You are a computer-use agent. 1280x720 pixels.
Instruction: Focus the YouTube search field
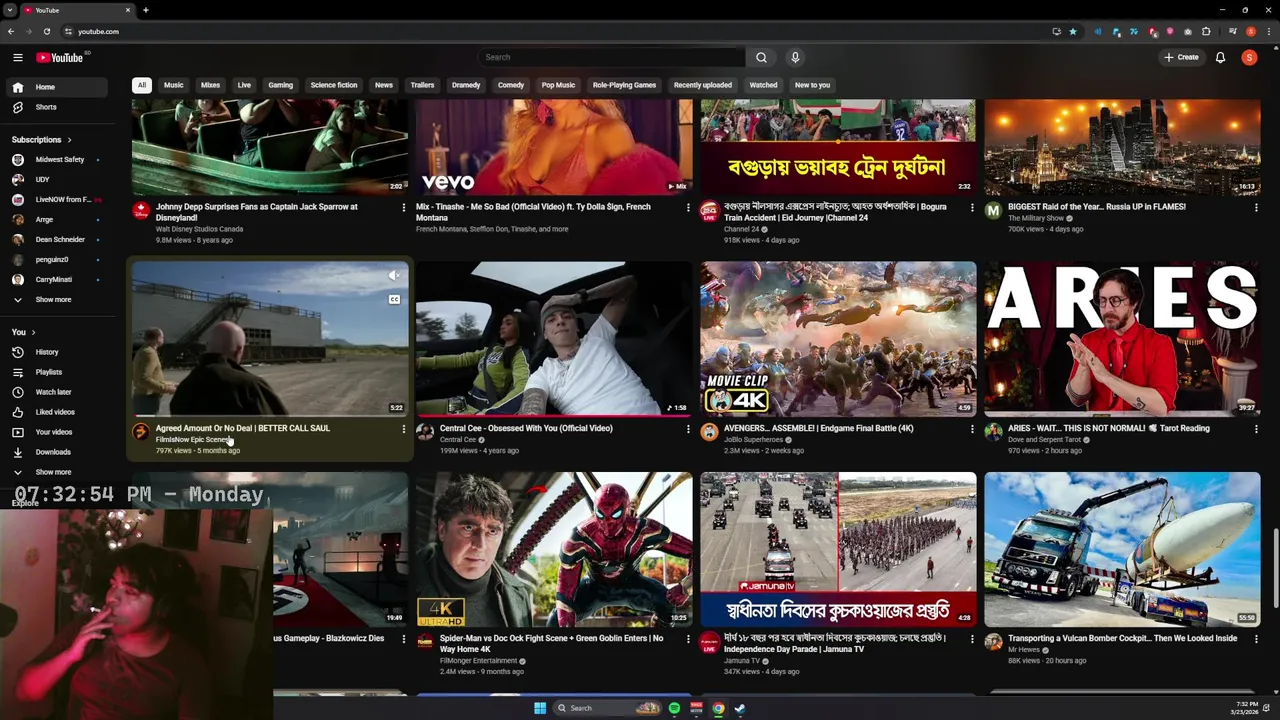point(611,58)
